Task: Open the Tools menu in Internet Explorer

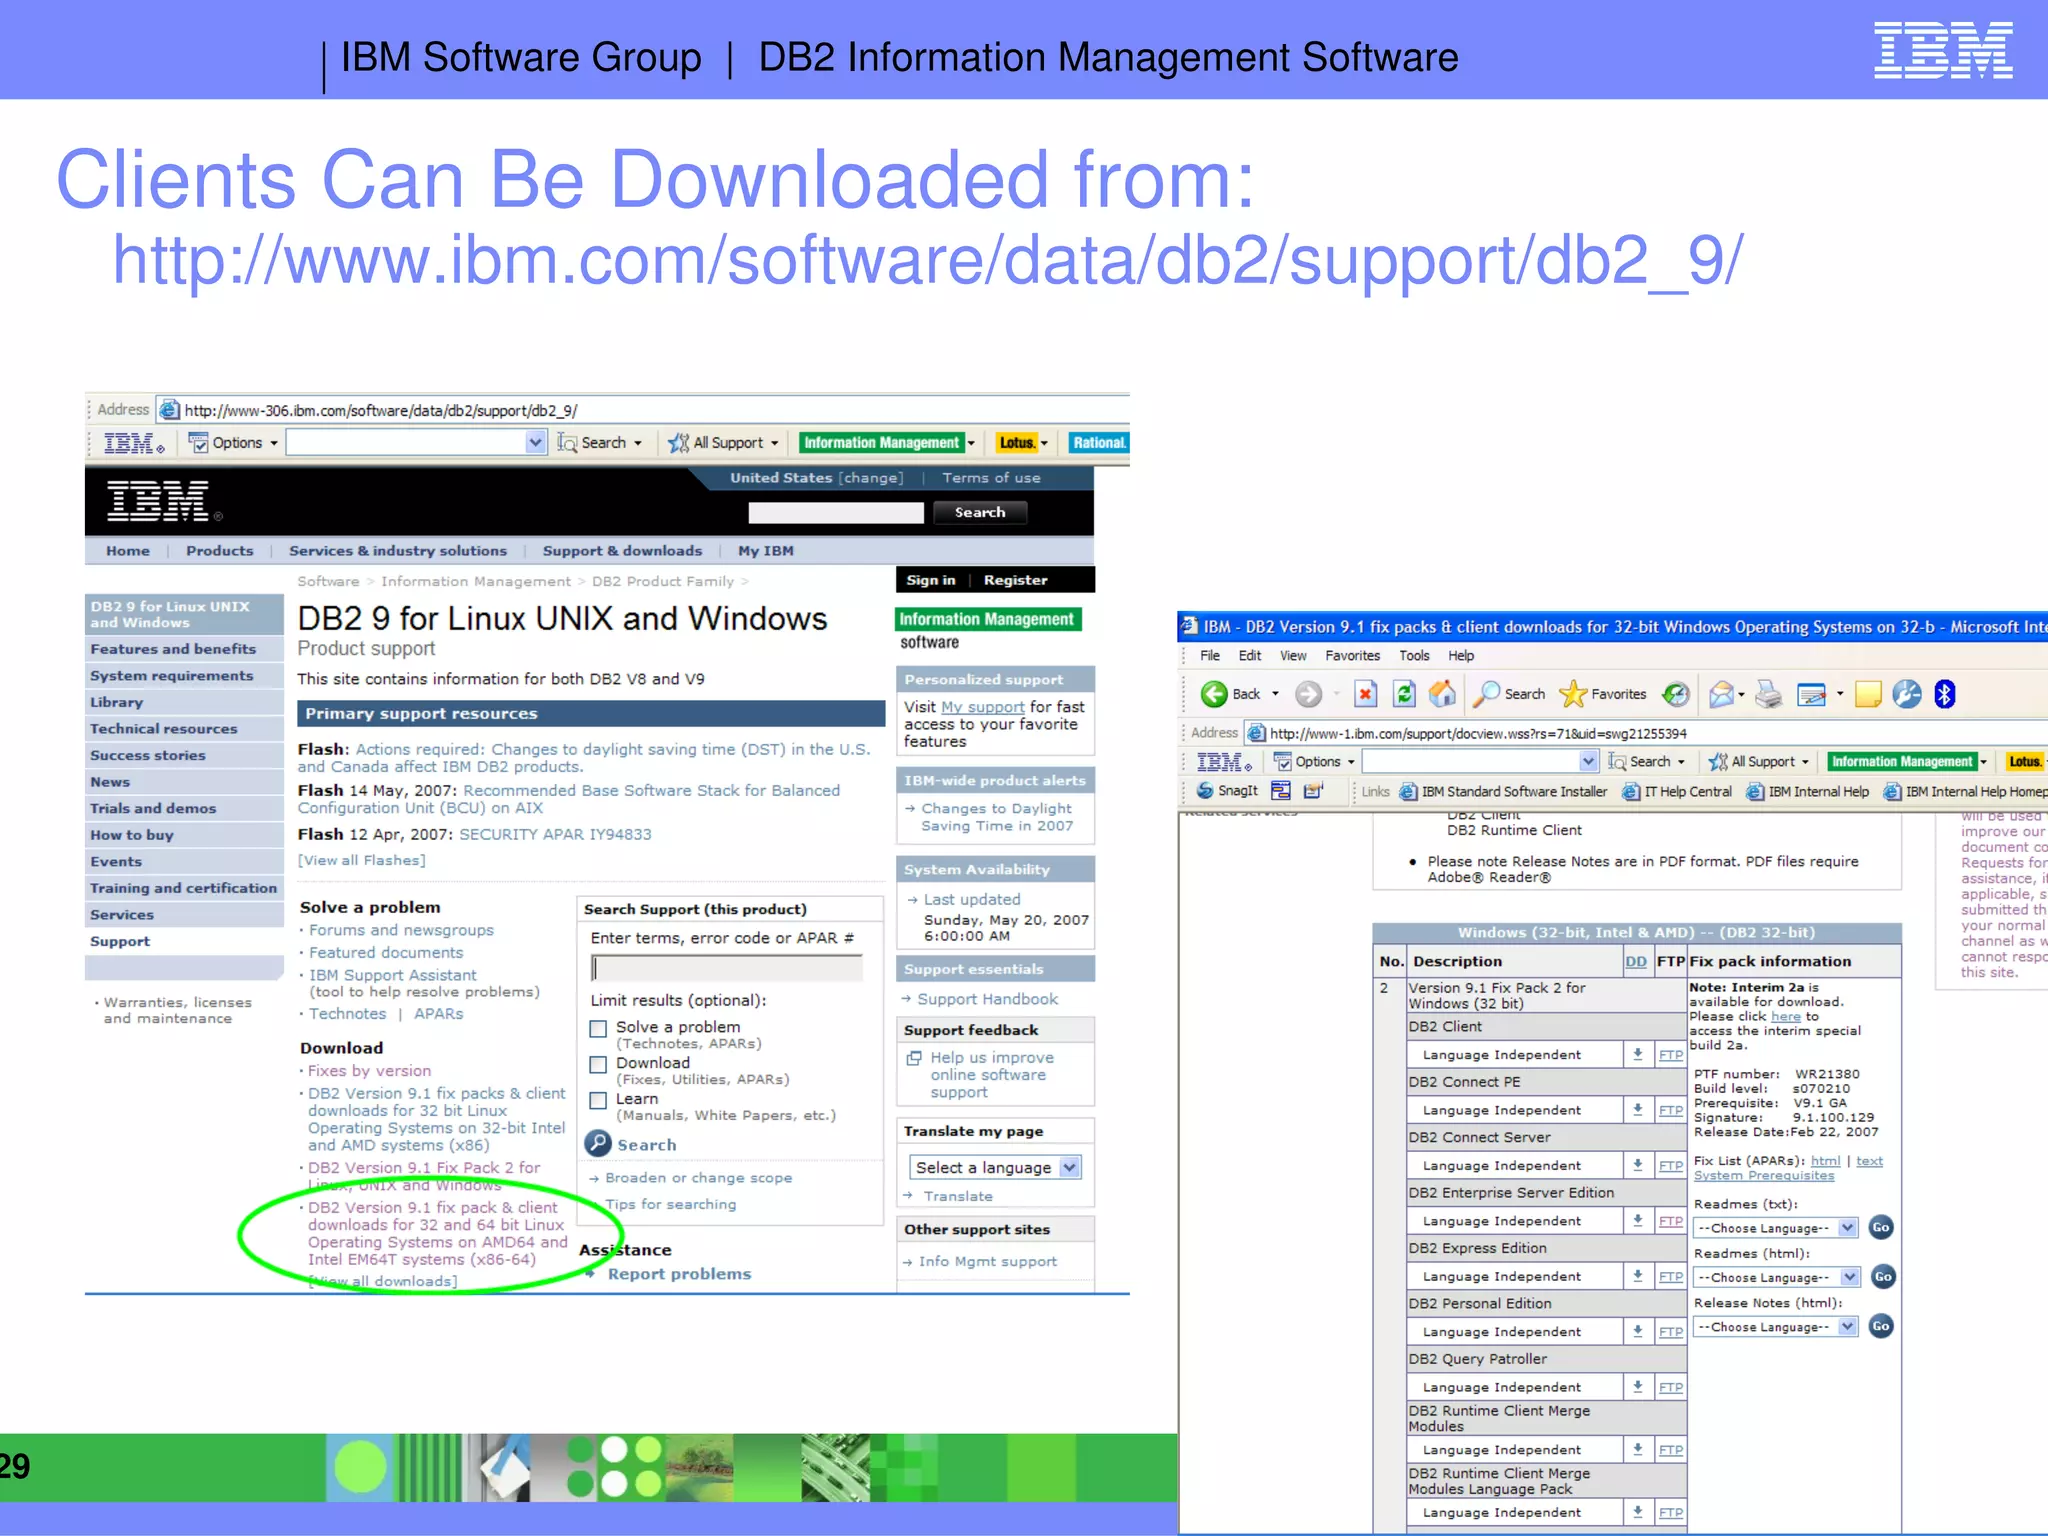Action: (x=1414, y=656)
